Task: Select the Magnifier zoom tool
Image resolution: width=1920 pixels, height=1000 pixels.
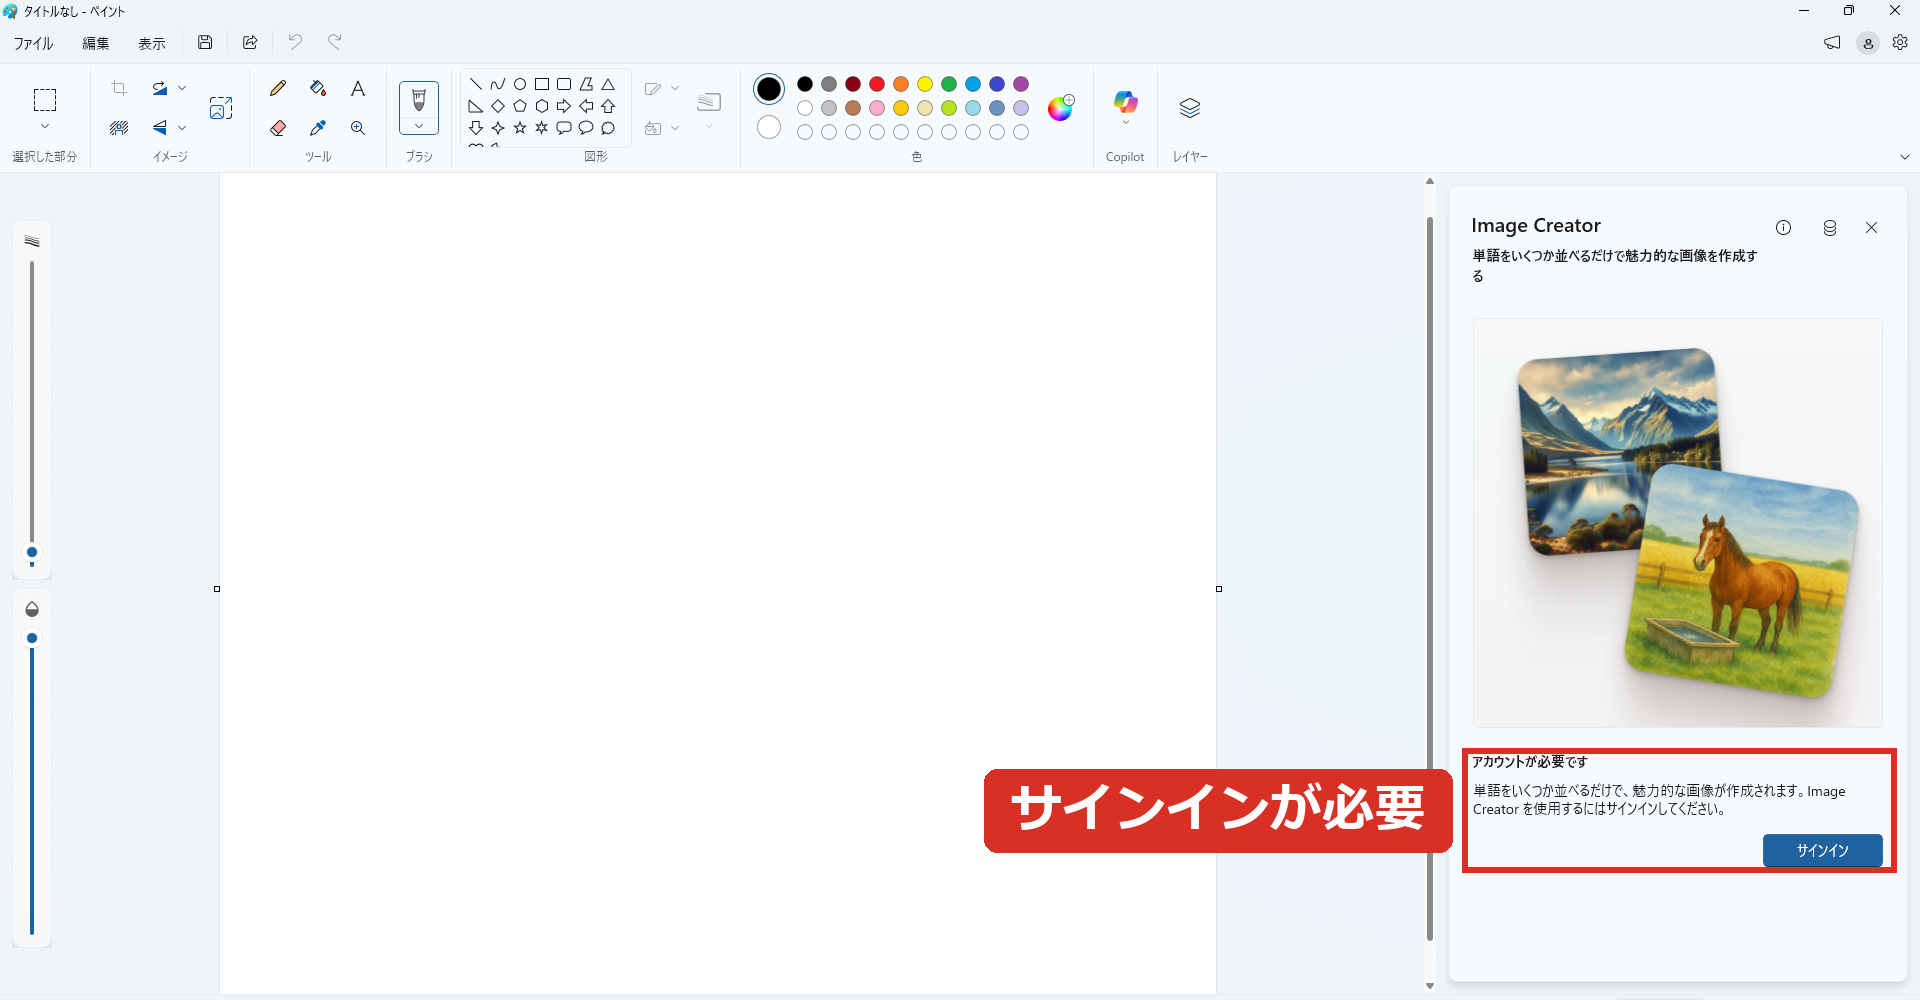Action: (x=358, y=128)
